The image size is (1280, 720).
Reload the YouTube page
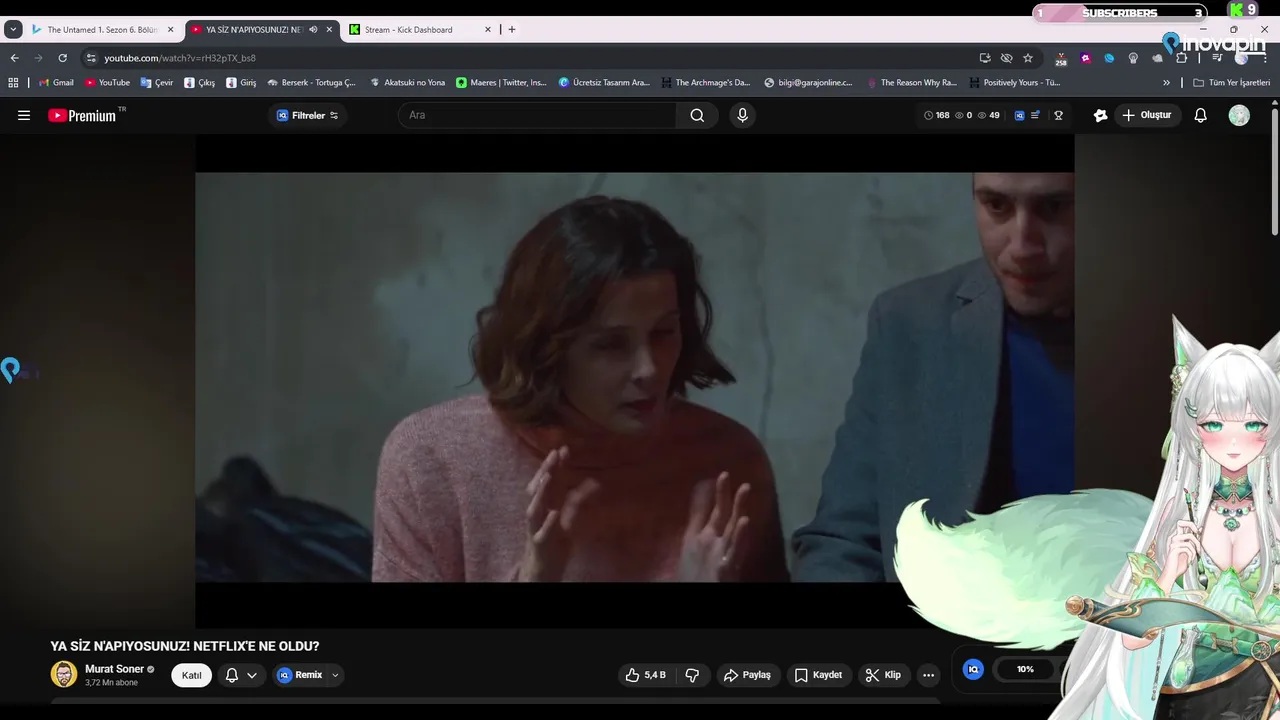pos(62,58)
